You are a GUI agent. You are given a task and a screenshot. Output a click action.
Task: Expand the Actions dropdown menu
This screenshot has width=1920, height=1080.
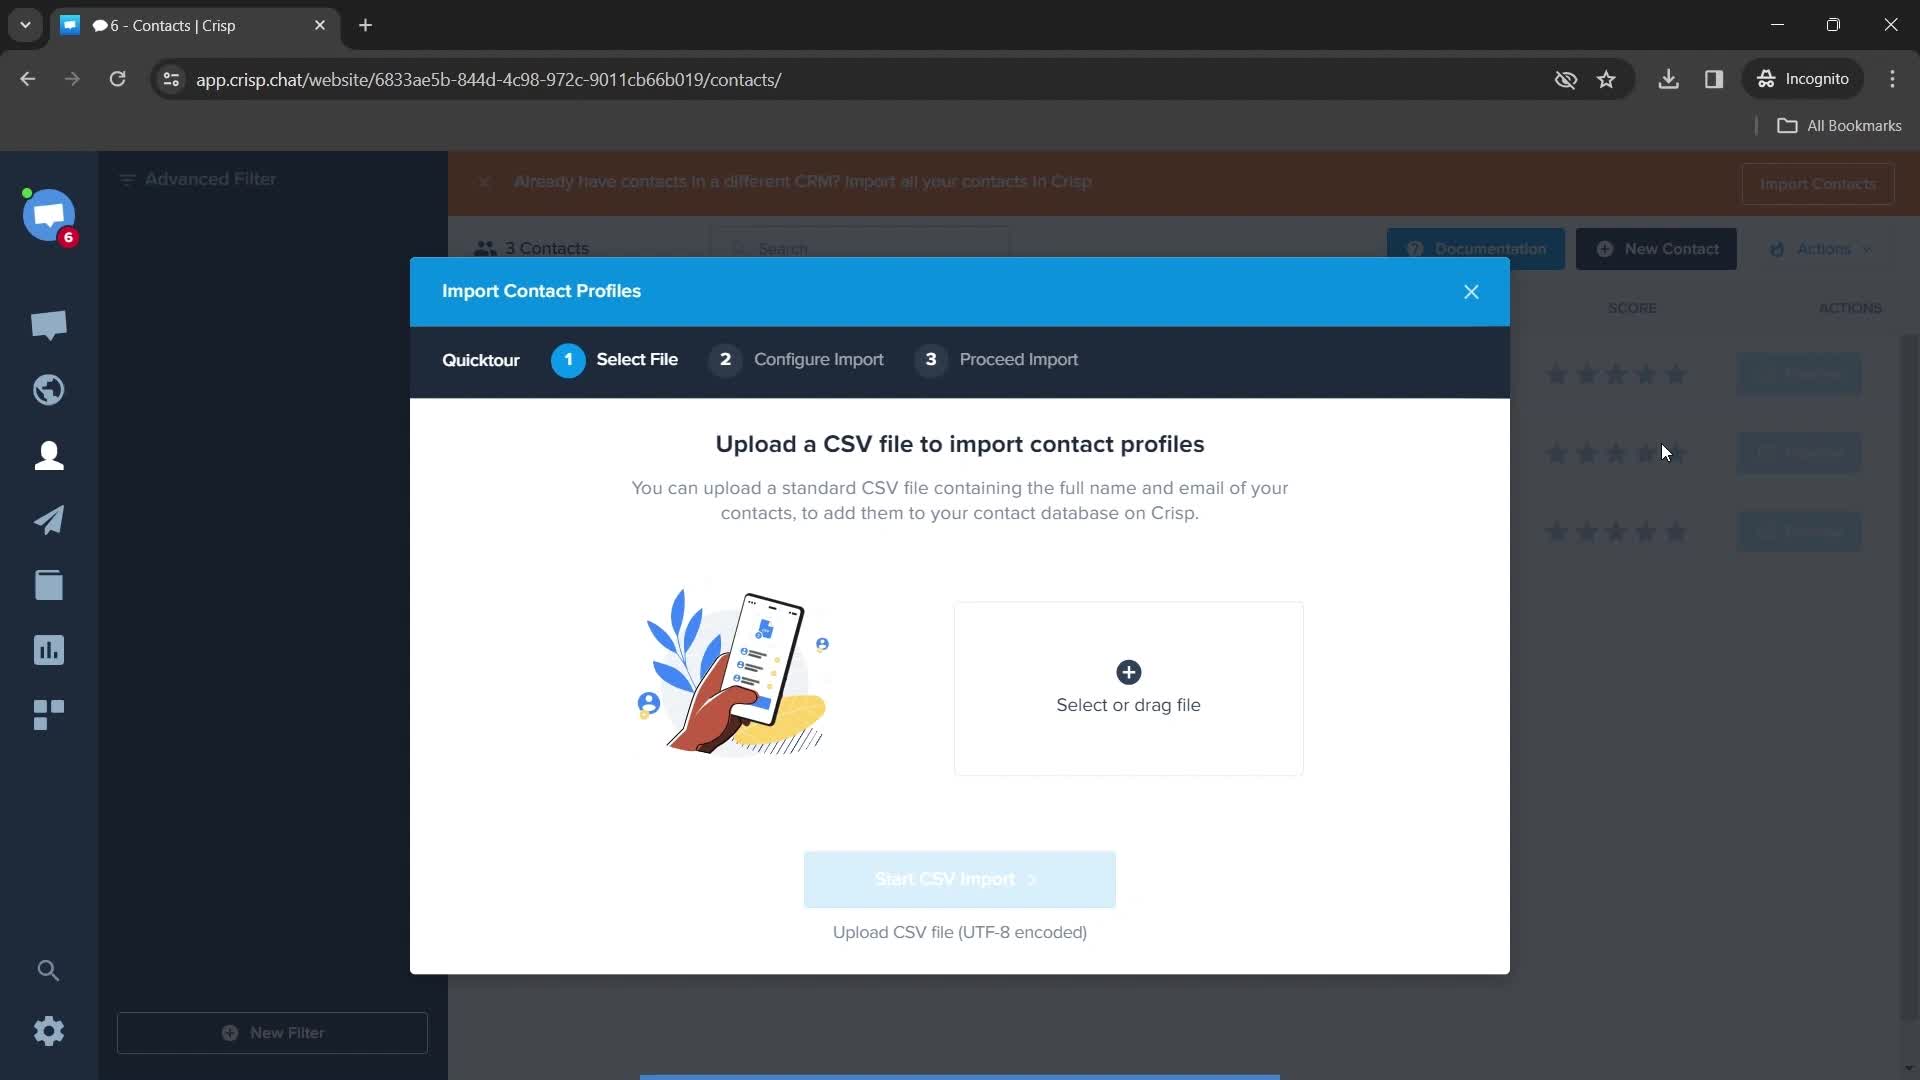tap(1824, 248)
